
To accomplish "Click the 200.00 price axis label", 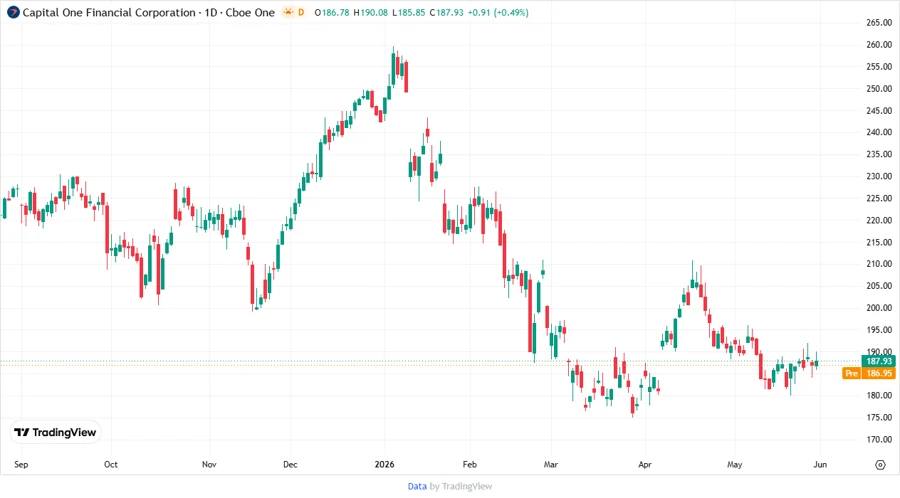I will pyautogui.click(x=879, y=308).
